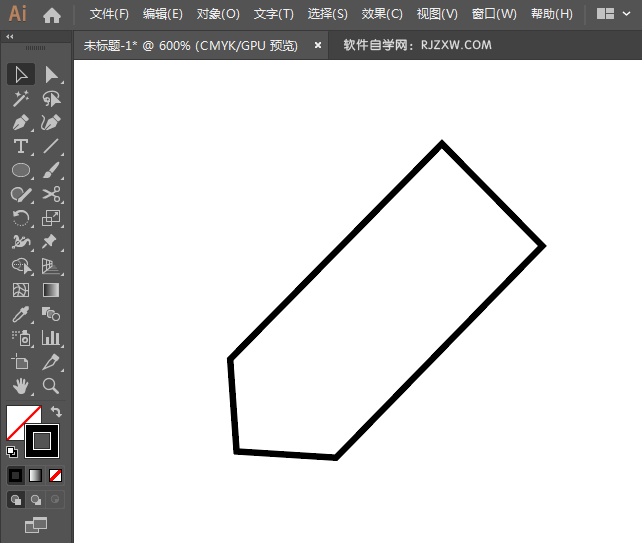Screen dimensions: 642x543
Task: Select the Direct Selection tool
Action: click(51, 75)
